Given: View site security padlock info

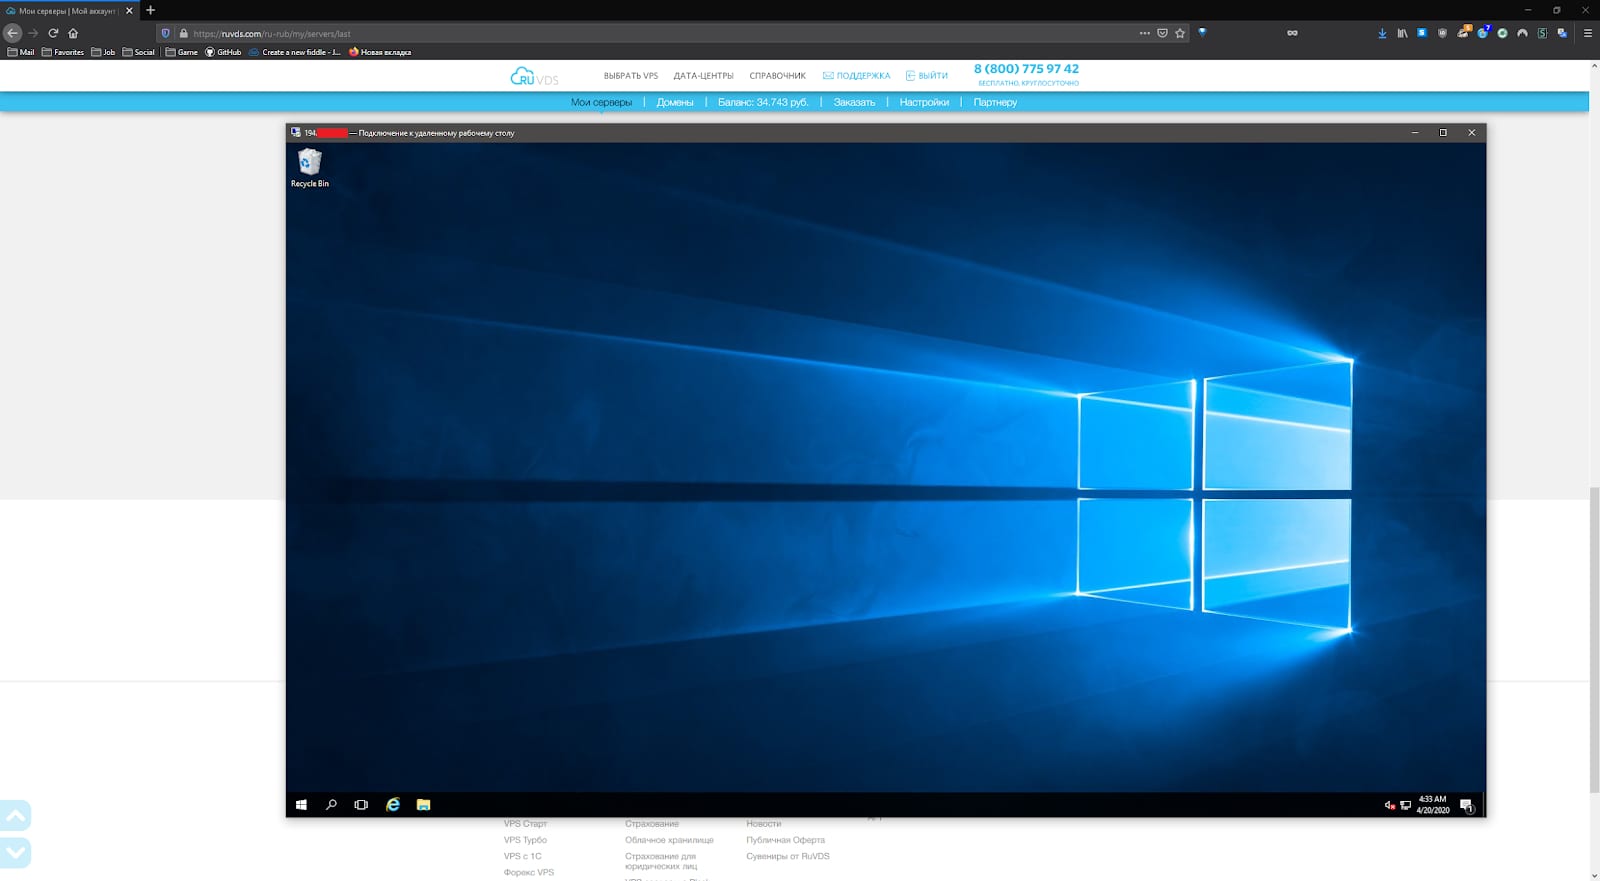Looking at the screenshot, I should click(183, 33).
